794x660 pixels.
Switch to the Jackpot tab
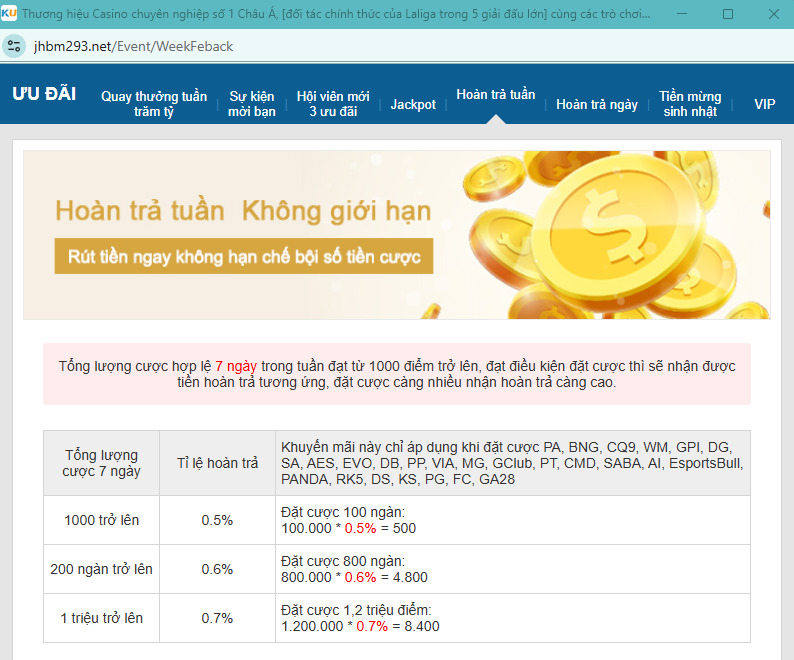pos(413,104)
